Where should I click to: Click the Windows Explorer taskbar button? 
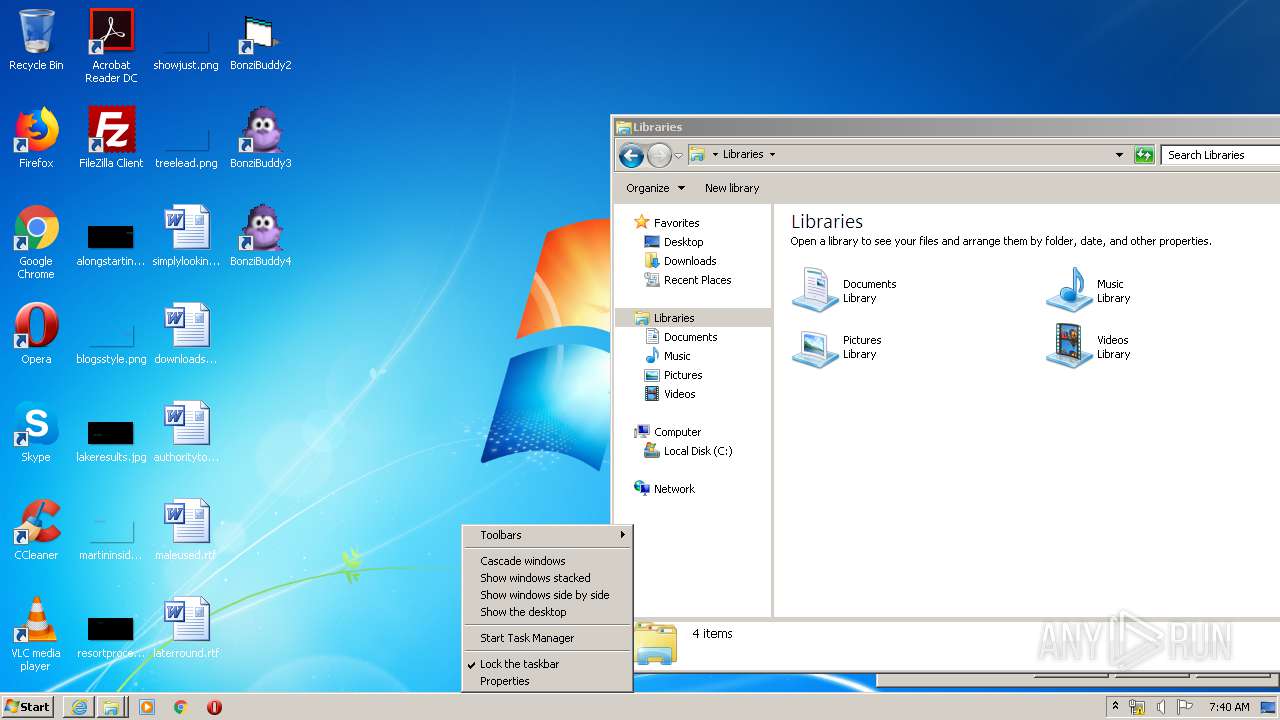[x=111, y=707]
